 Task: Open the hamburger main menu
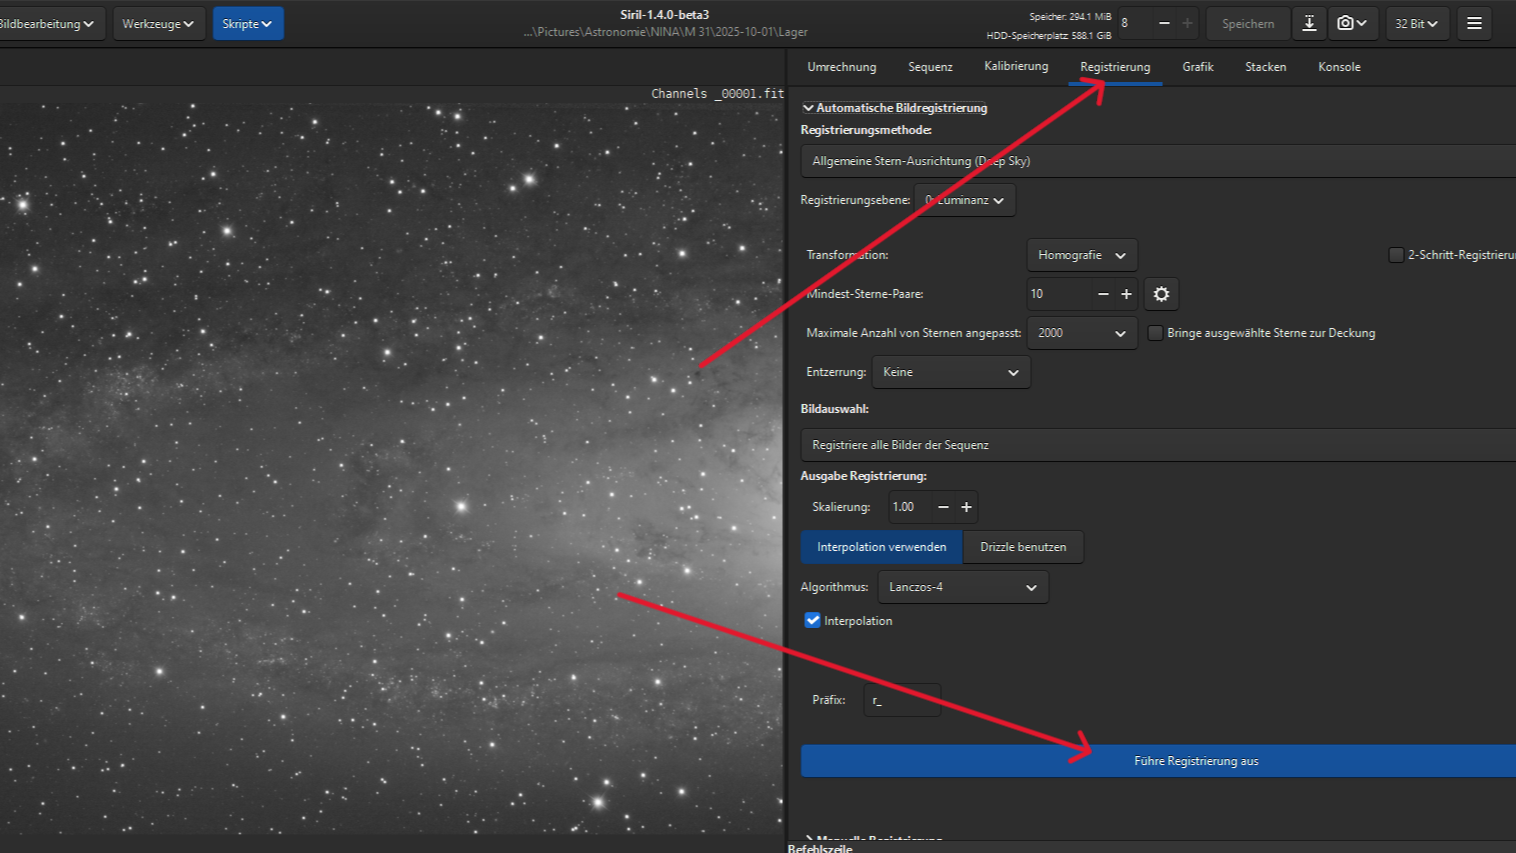coord(1473,23)
